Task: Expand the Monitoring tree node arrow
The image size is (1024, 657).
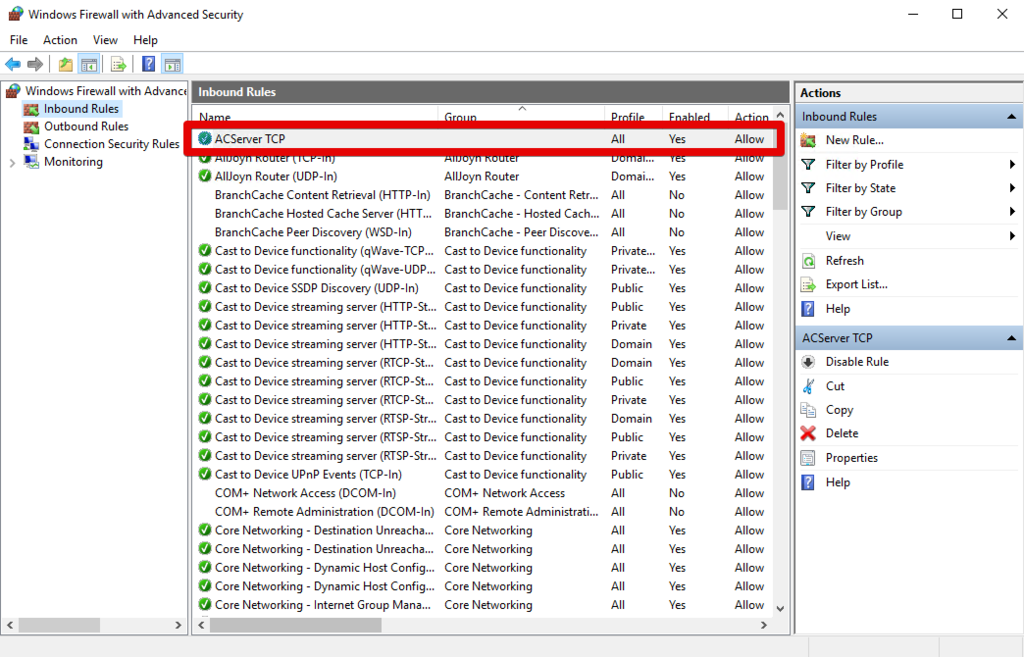Action: pyautogui.click(x=12, y=163)
